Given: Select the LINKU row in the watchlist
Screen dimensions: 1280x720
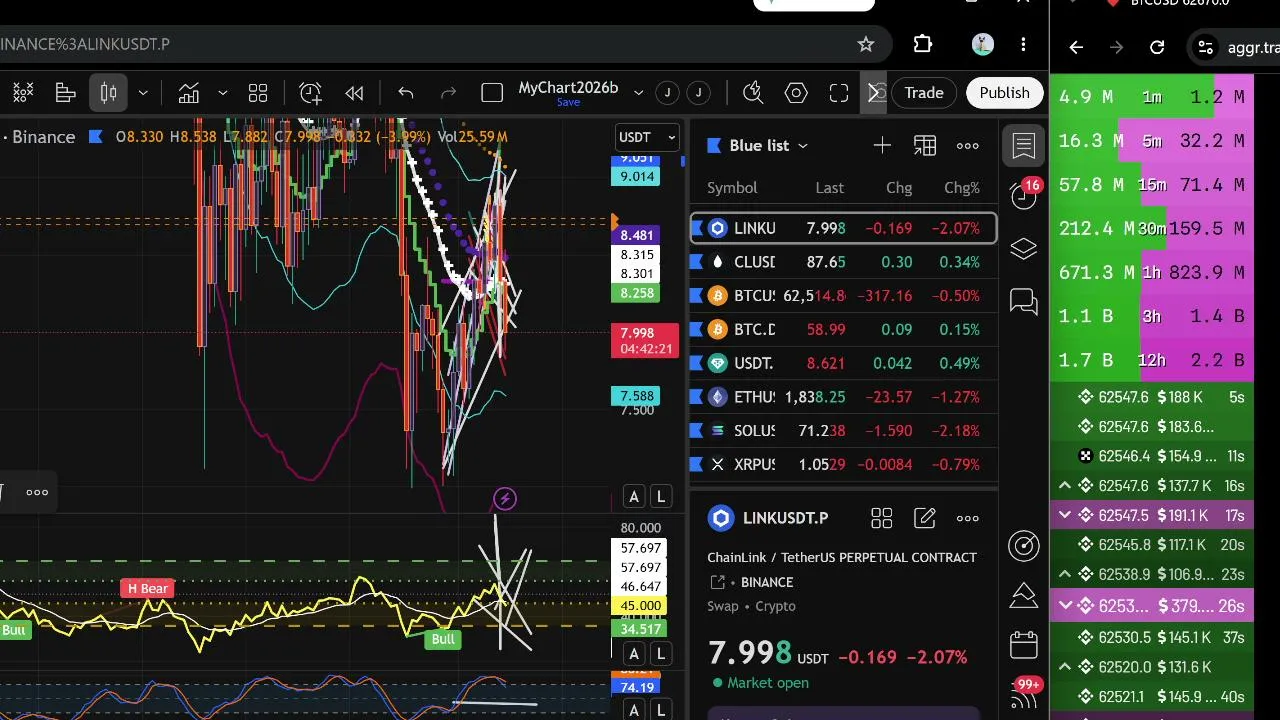Looking at the screenshot, I should tap(844, 228).
